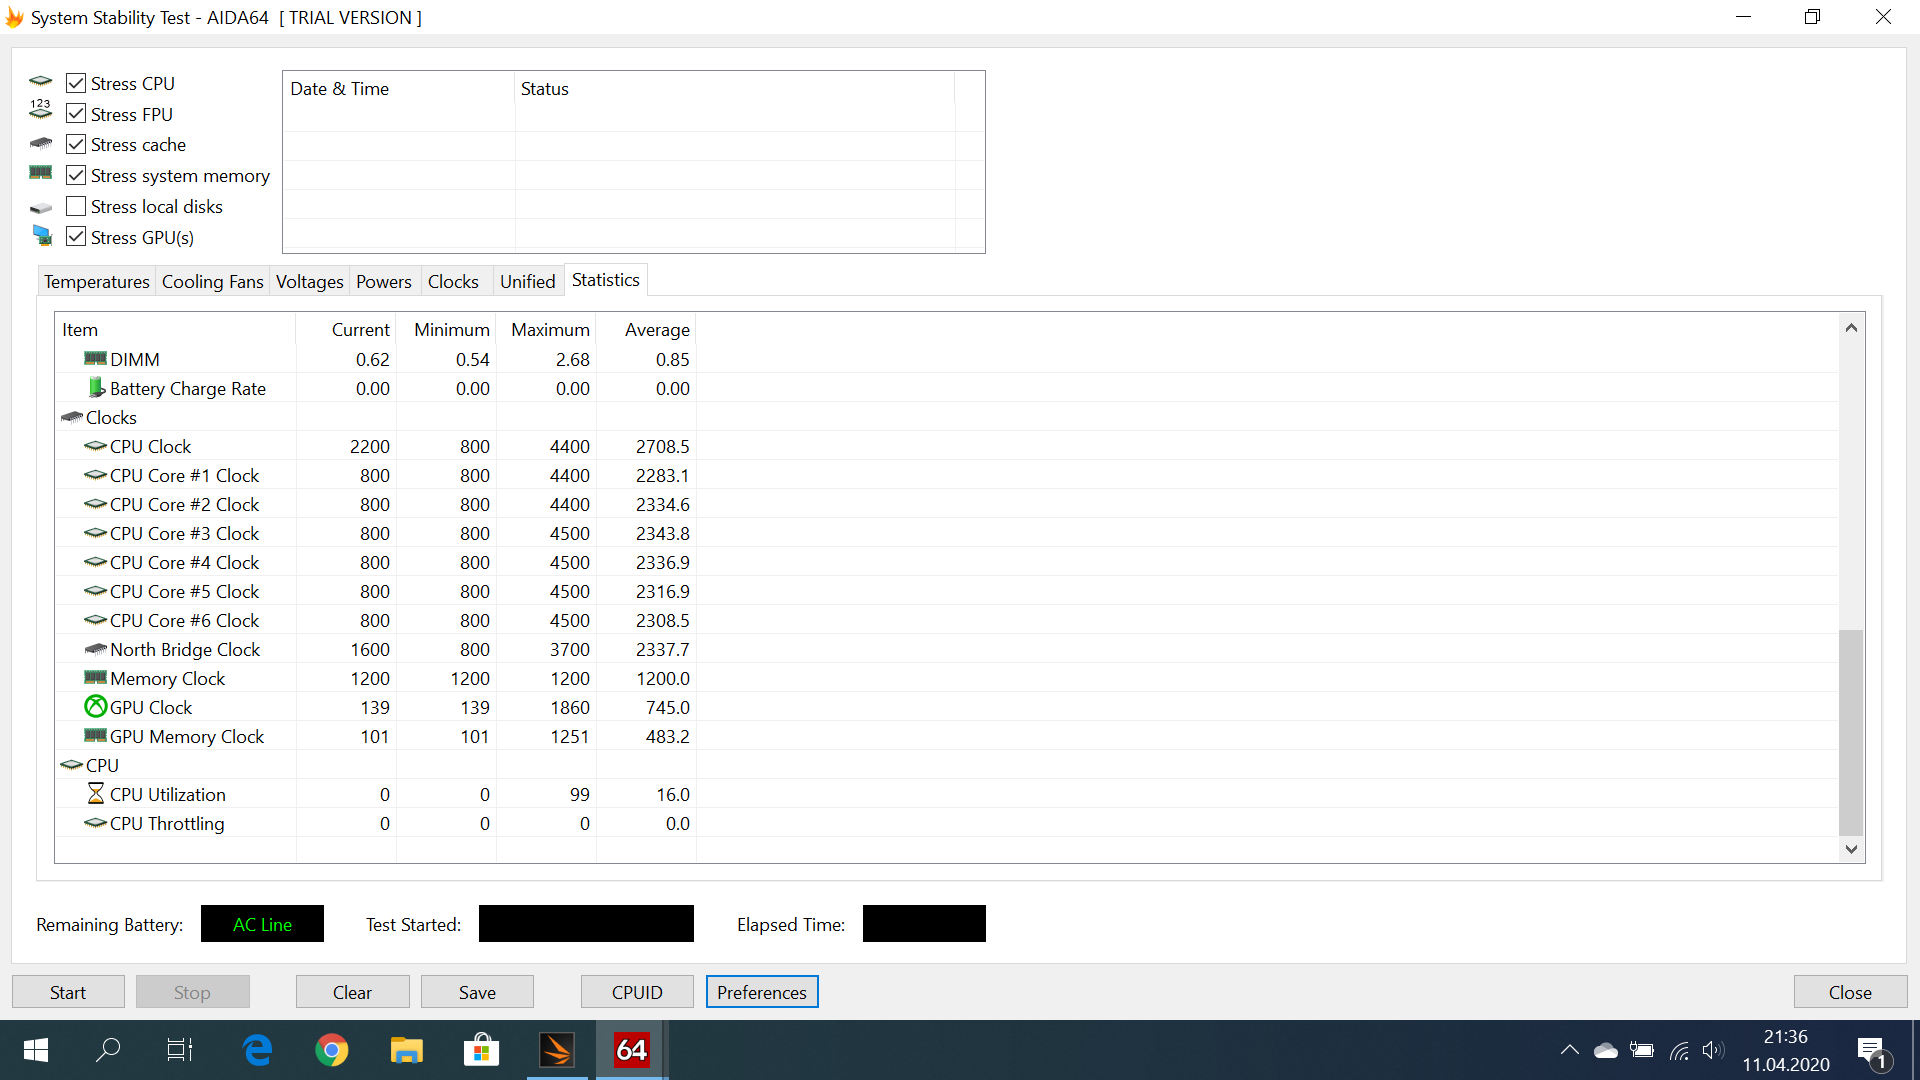Image resolution: width=1920 pixels, height=1080 pixels.
Task: Click the CPU Throttling row icon
Action: [95, 823]
